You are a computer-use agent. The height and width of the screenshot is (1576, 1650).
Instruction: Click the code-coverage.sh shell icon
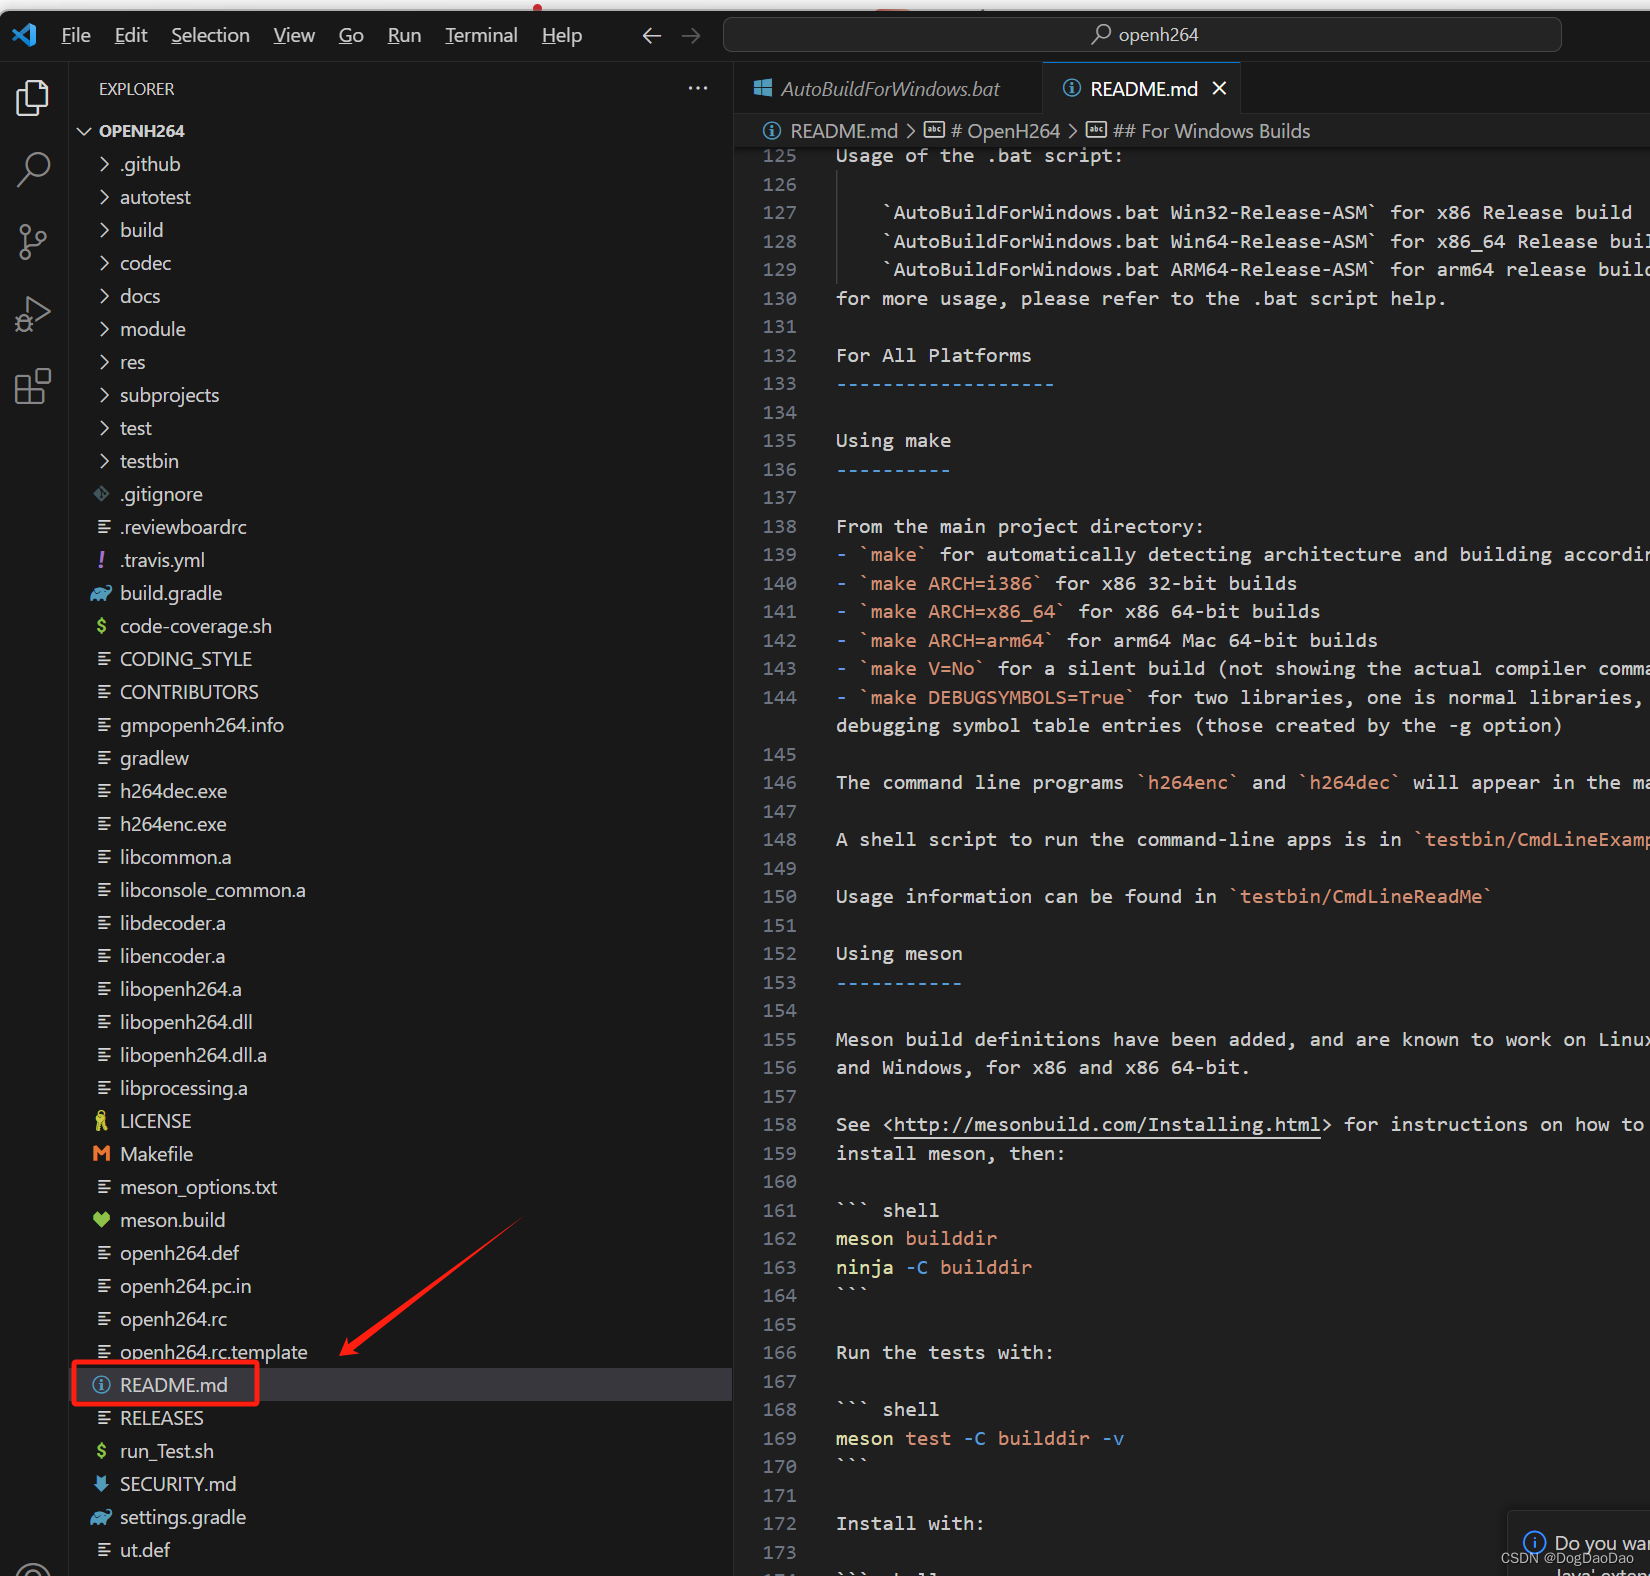[101, 626]
